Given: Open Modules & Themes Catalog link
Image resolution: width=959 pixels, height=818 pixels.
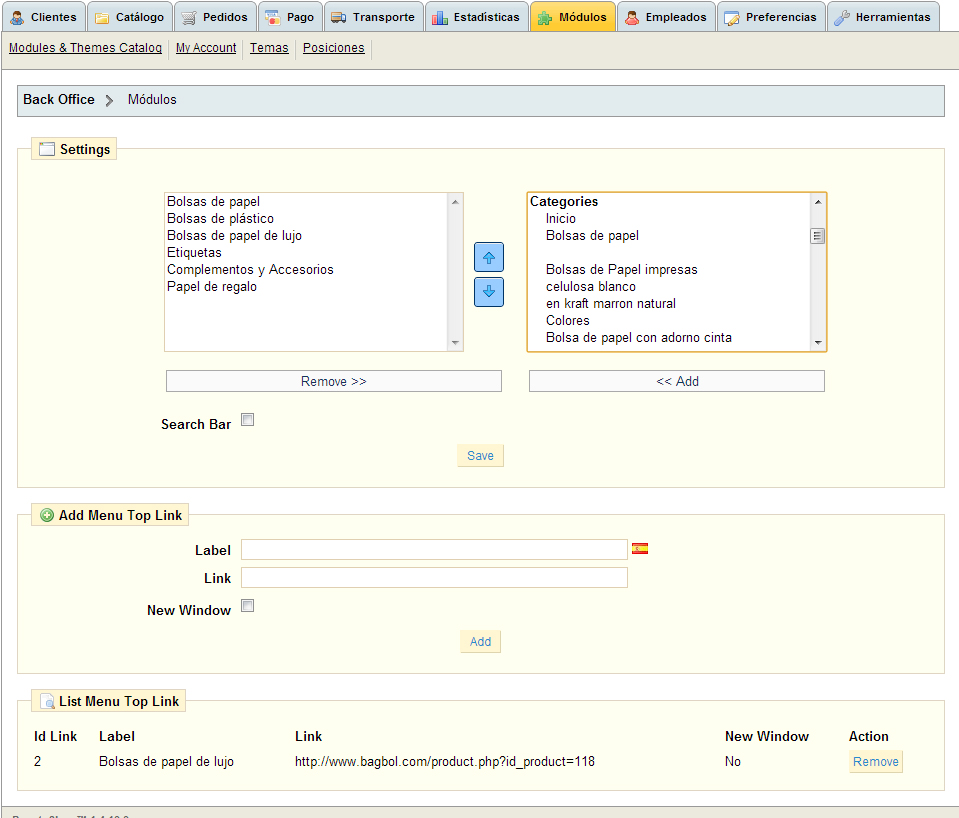Looking at the screenshot, I should pyautogui.click(x=85, y=48).
